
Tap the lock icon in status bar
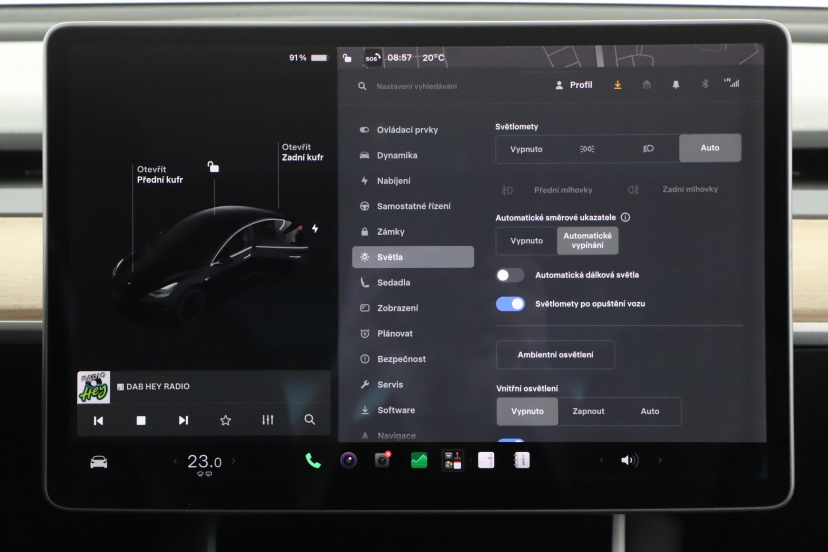pyautogui.click(x=347, y=58)
